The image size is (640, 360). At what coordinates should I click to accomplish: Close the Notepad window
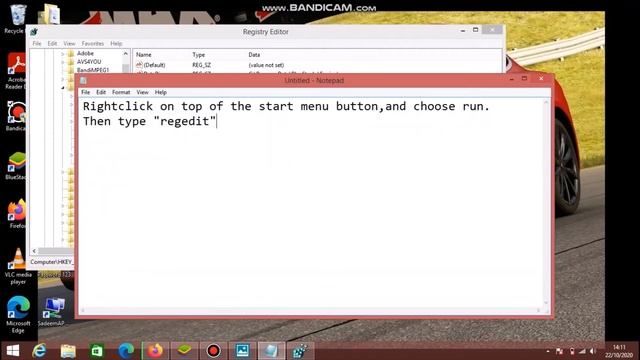(541, 79)
